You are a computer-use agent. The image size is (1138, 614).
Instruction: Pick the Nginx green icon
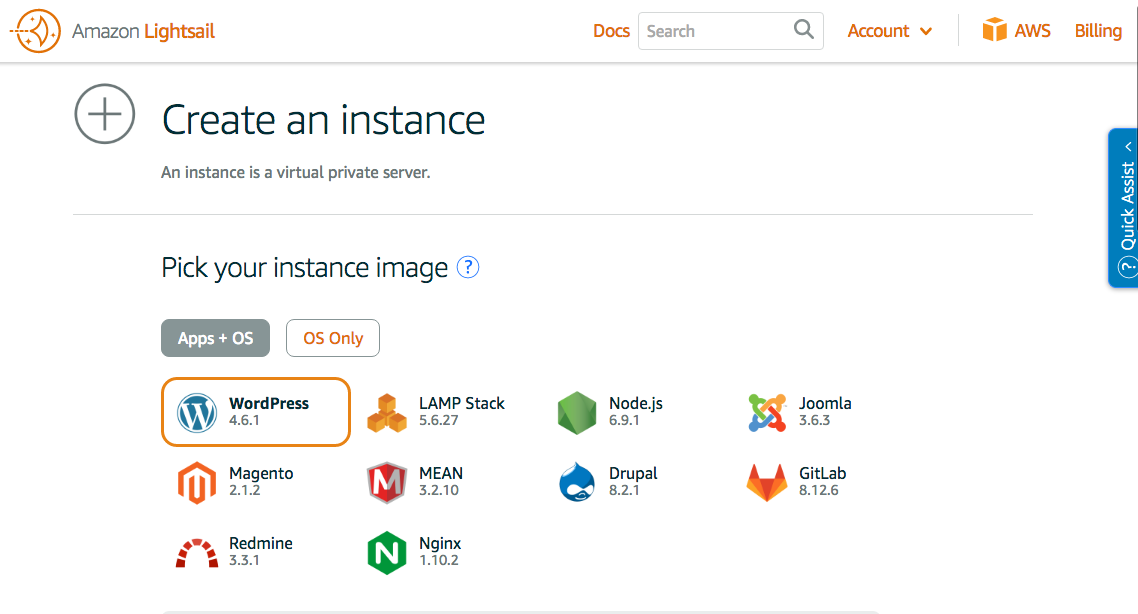[x=387, y=553]
